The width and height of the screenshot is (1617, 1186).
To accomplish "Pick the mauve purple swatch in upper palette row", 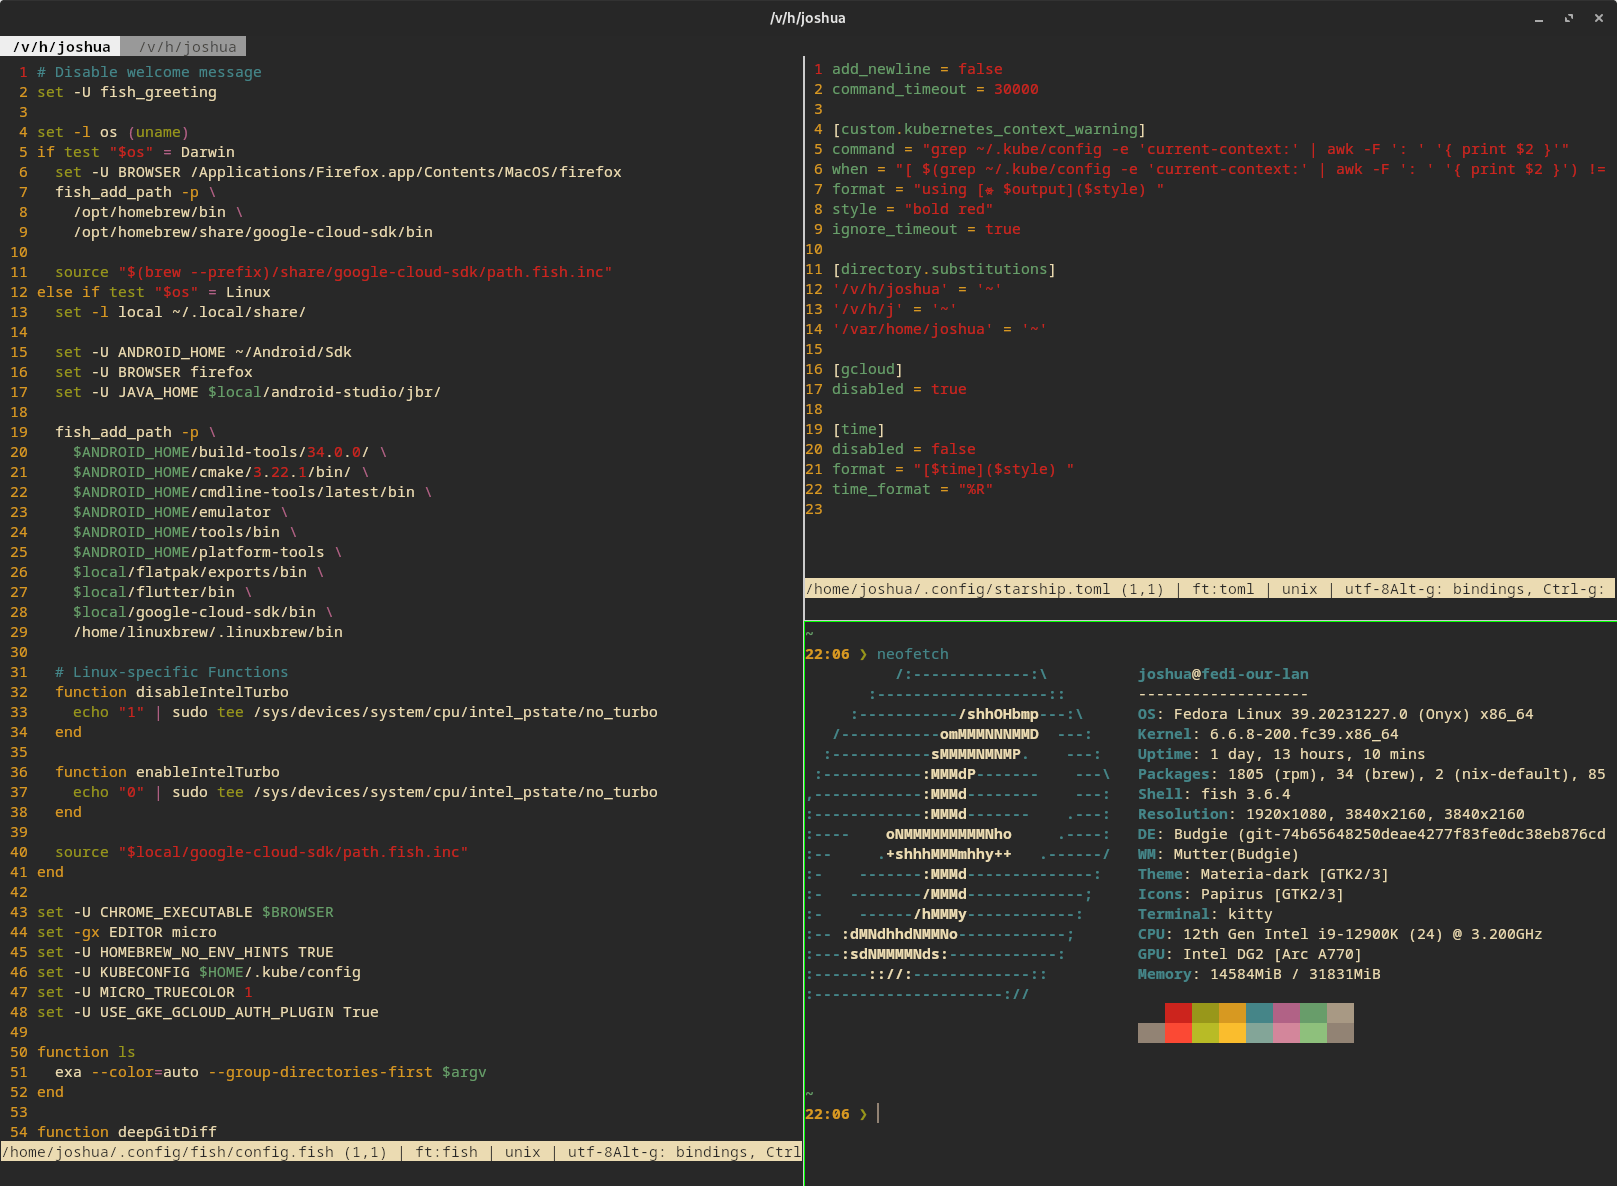I will point(1286,1013).
